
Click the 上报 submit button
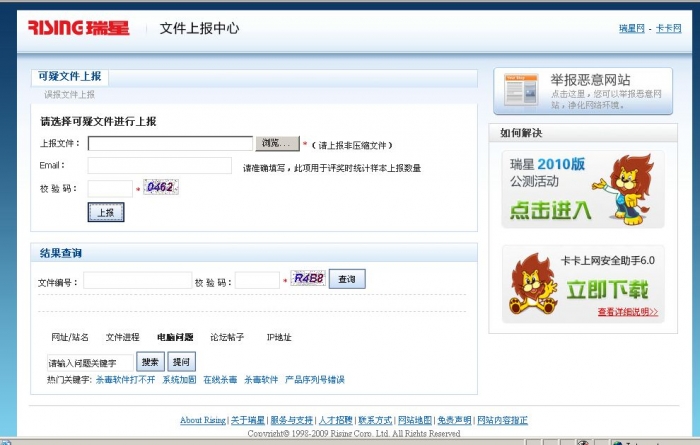coord(106,212)
